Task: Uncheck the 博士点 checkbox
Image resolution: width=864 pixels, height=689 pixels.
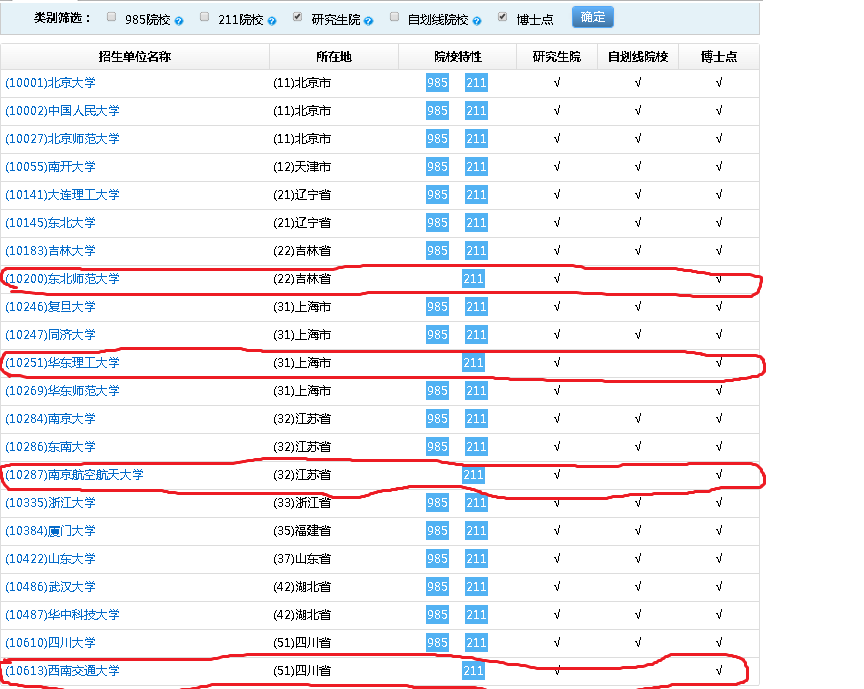Action: tap(500, 16)
